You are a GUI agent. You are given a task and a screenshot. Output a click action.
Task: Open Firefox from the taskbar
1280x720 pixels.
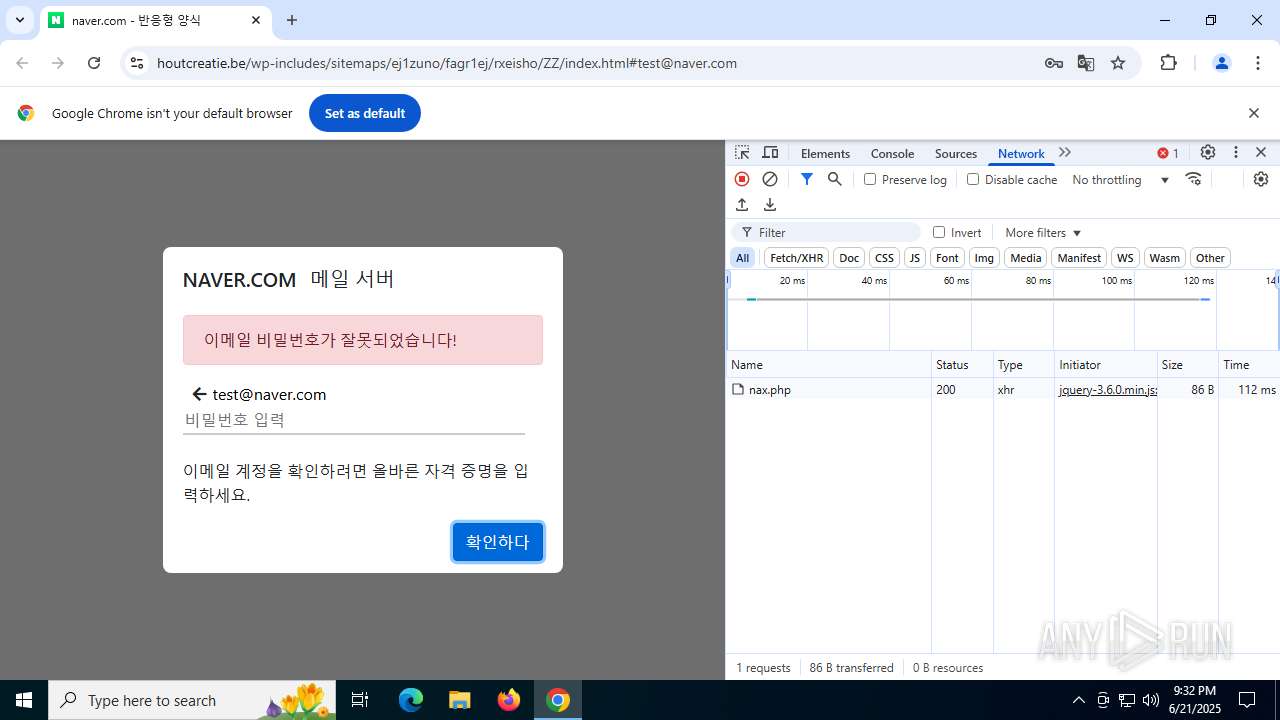(509, 700)
